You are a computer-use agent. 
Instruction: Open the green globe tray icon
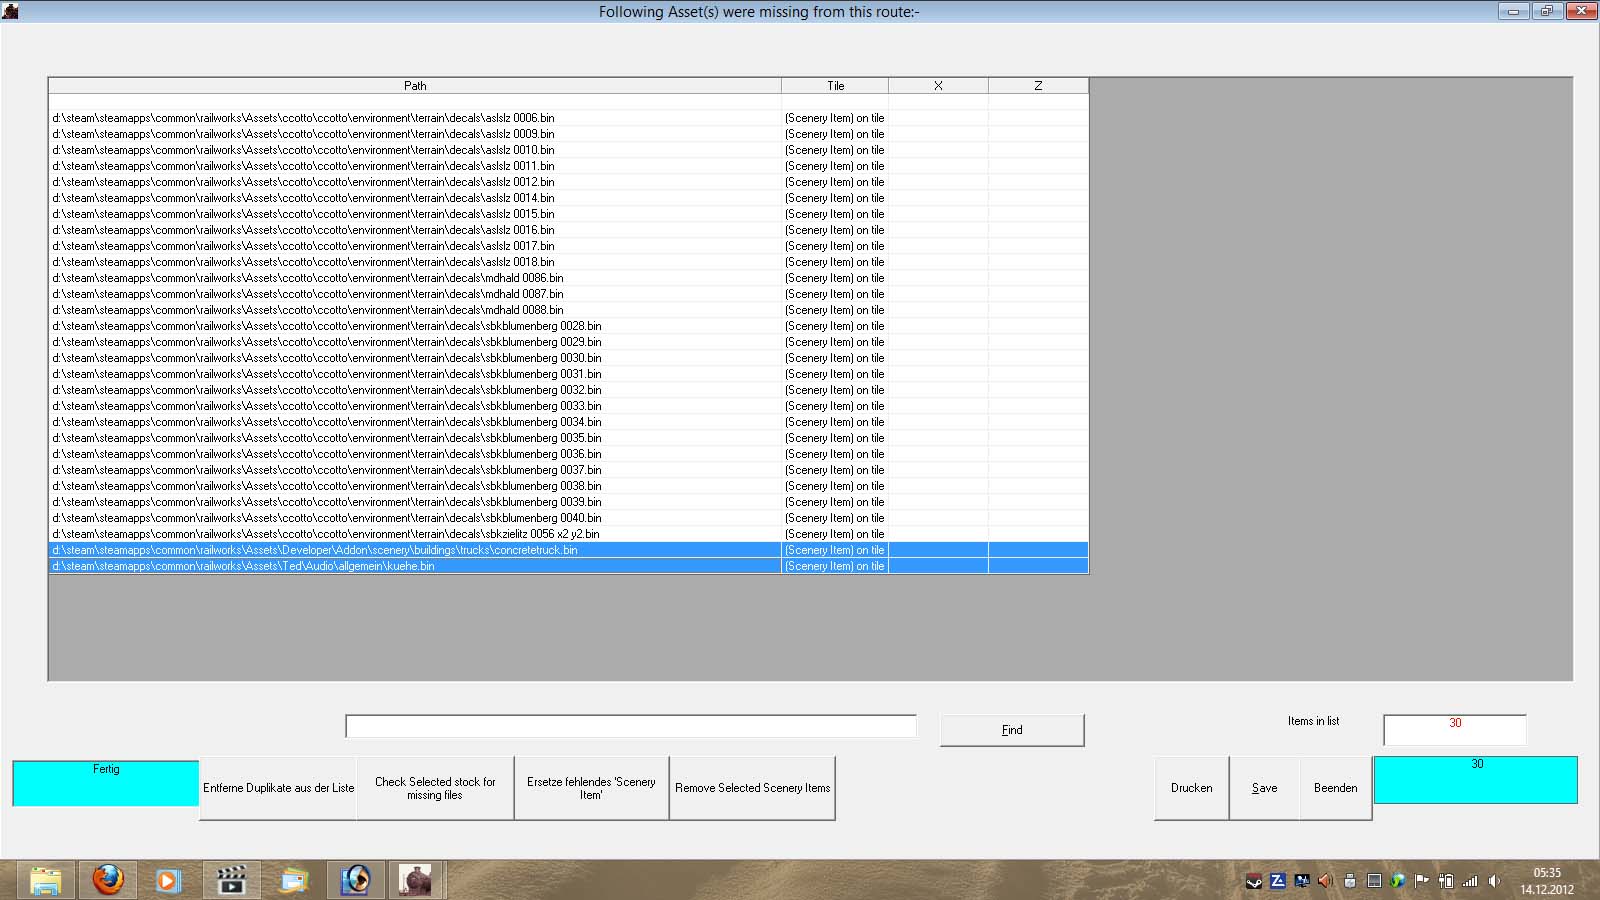tap(1398, 881)
